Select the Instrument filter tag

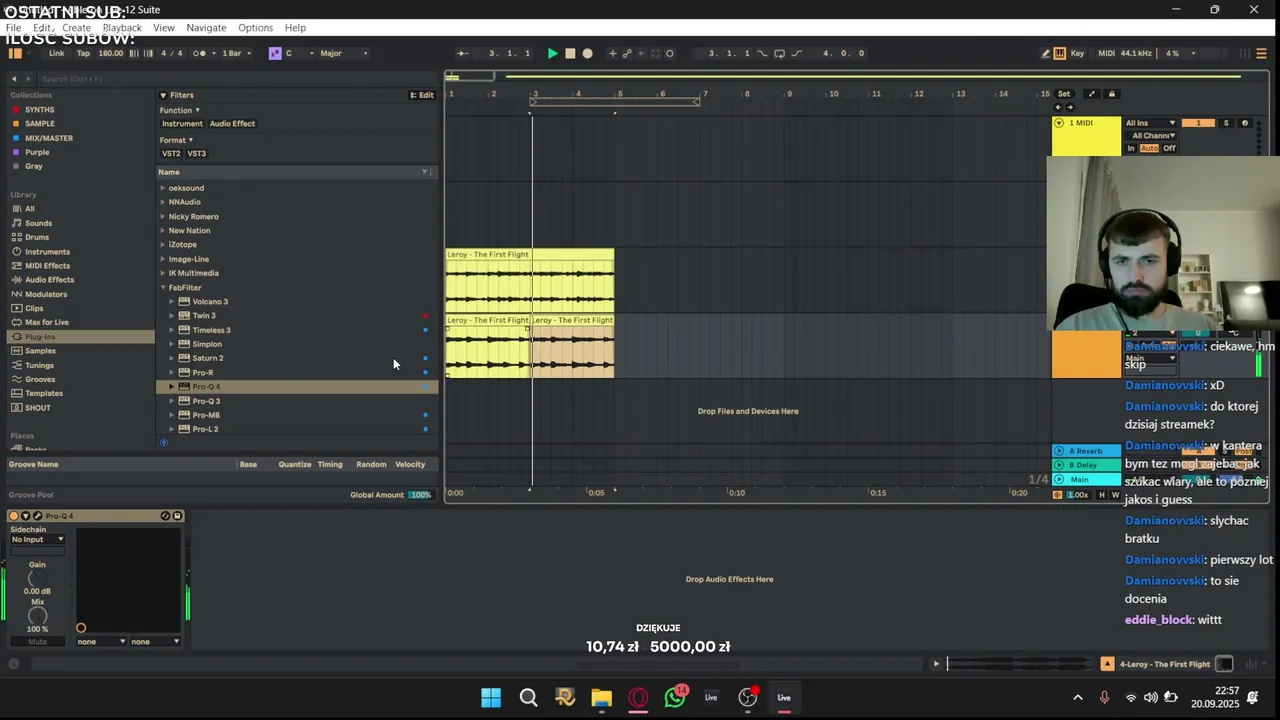182,123
